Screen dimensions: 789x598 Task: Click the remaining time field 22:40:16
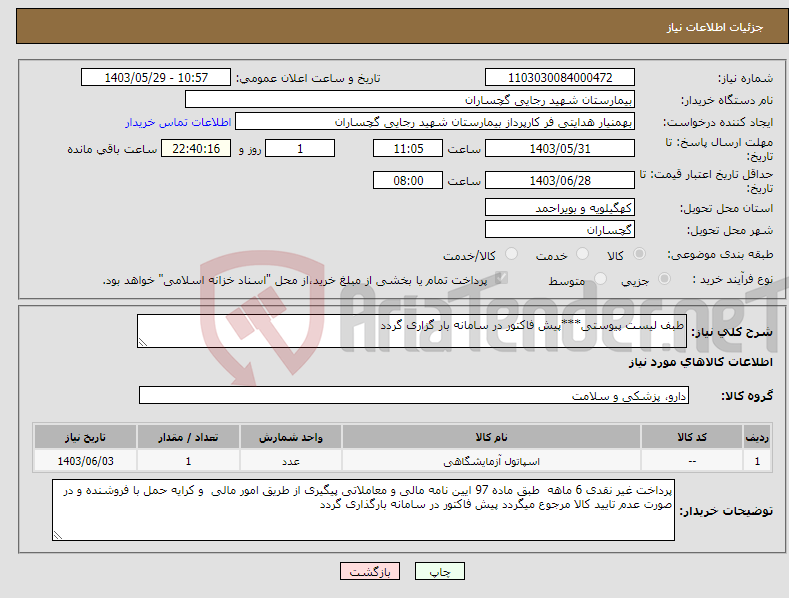[x=196, y=148]
